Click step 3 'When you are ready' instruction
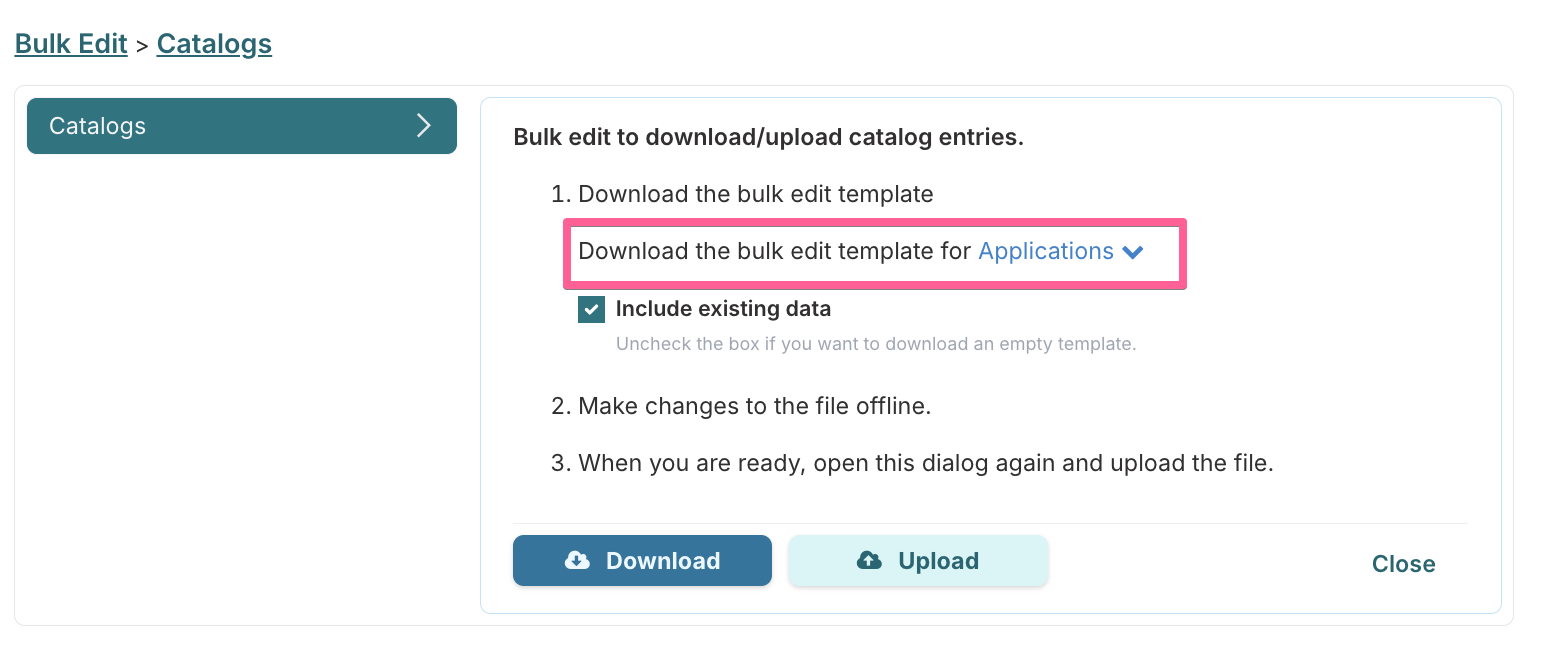 point(913,464)
